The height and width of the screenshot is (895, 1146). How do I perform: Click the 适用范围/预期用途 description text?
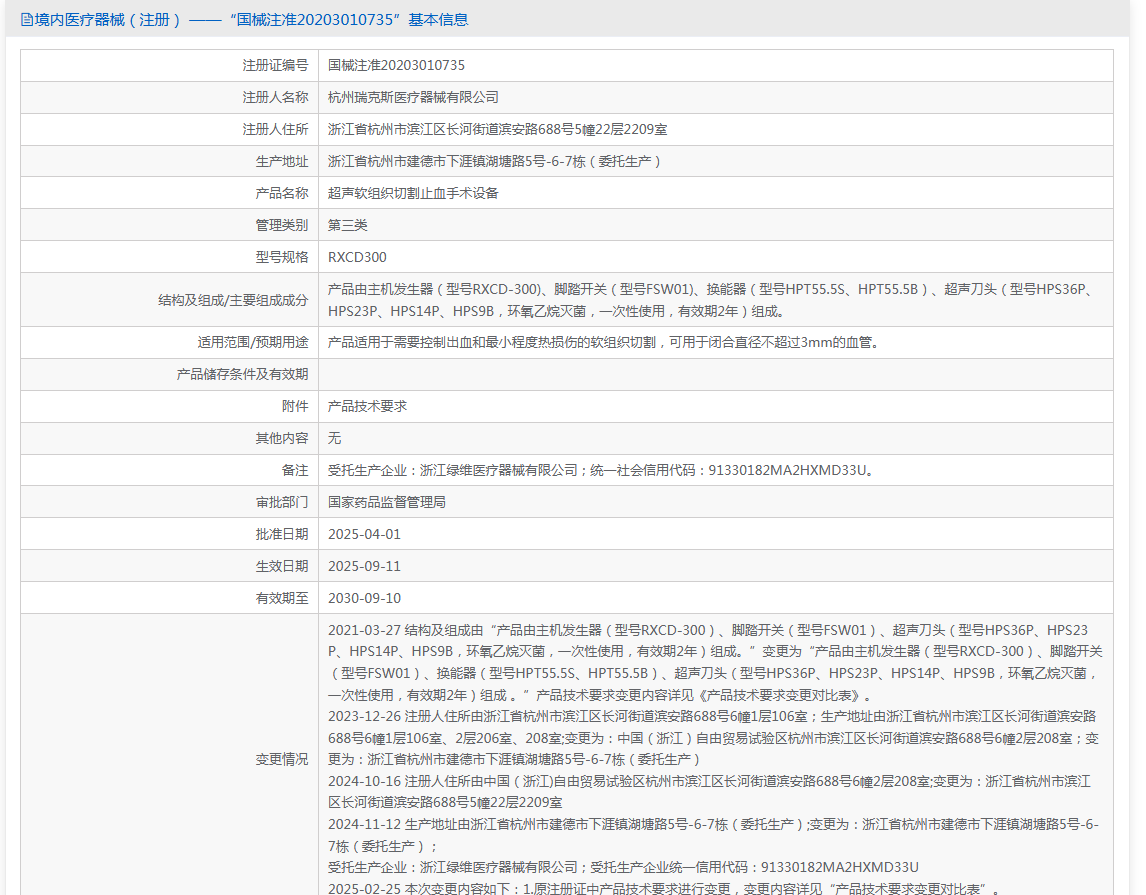[603, 342]
